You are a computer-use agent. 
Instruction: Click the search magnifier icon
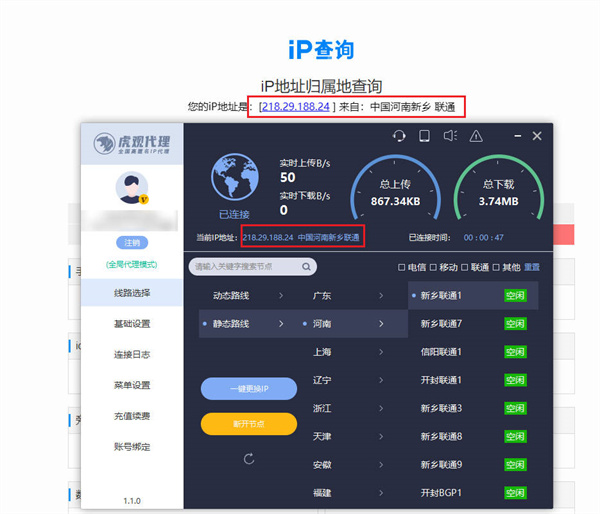click(x=306, y=266)
